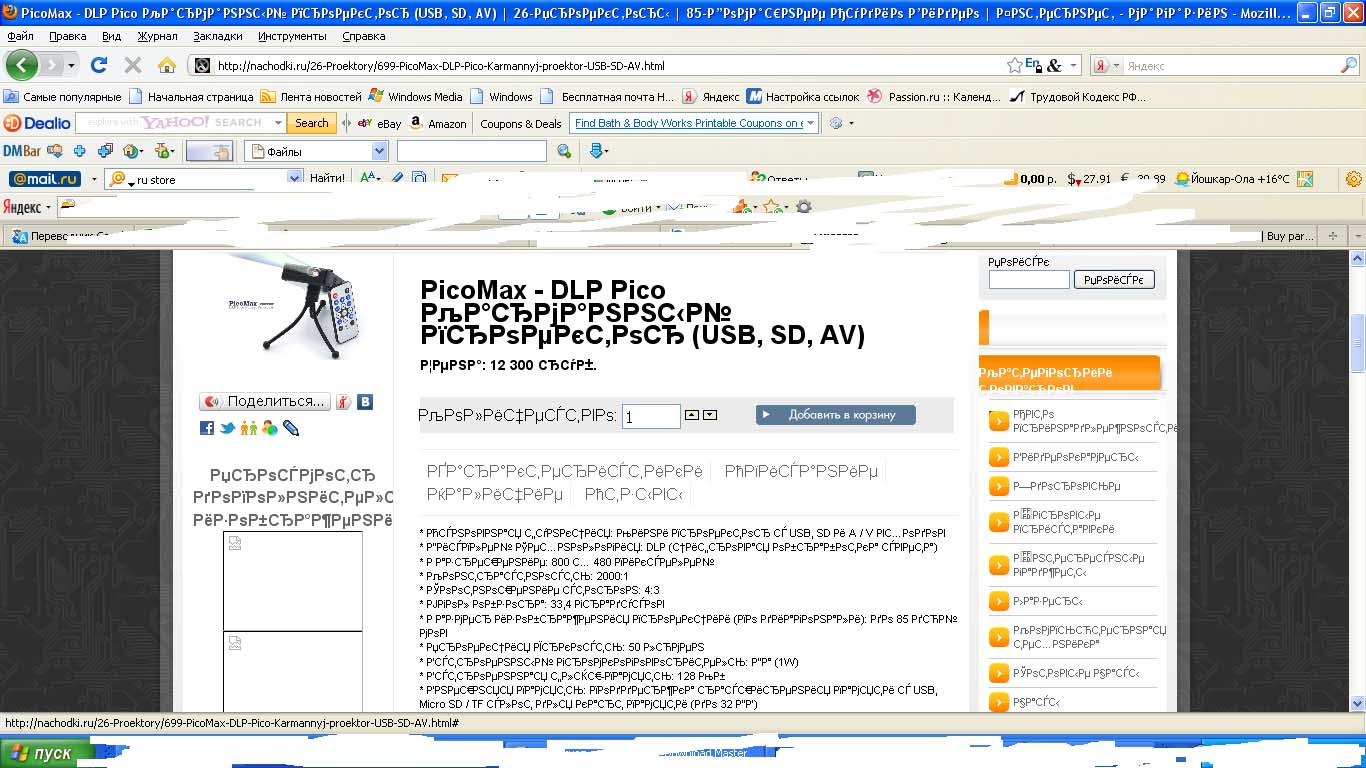Add product with Добавить в корзину button
The height and width of the screenshot is (768, 1366).
pyautogui.click(x=835, y=414)
